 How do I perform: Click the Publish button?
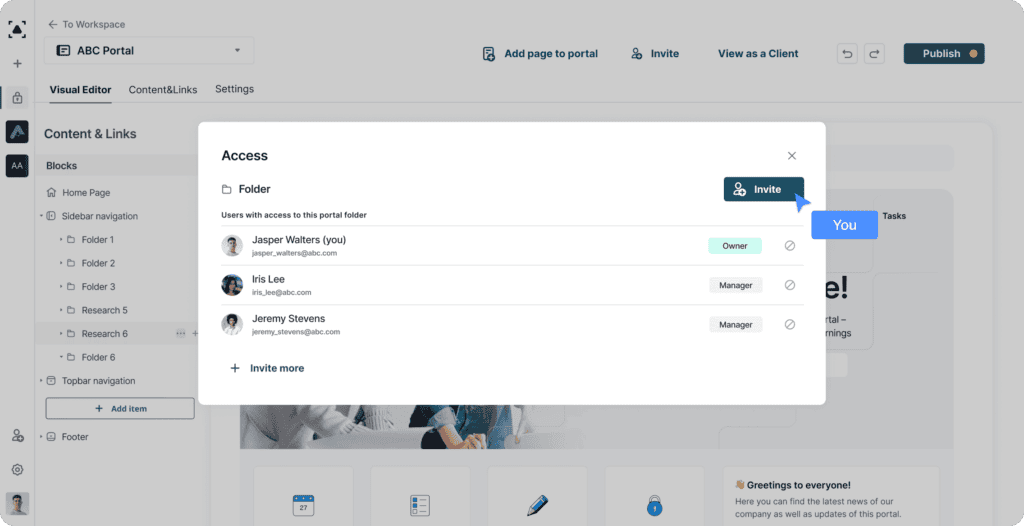(944, 54)
